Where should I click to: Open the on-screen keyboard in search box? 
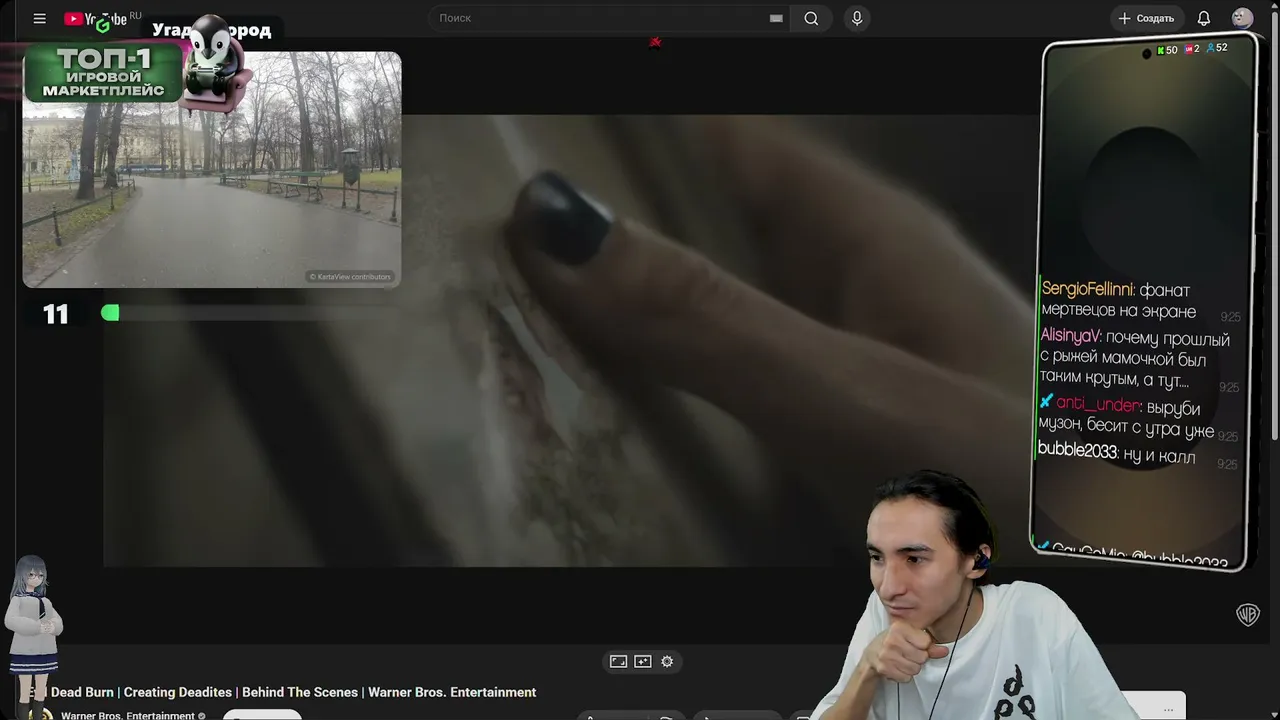(x=776, y=18)
